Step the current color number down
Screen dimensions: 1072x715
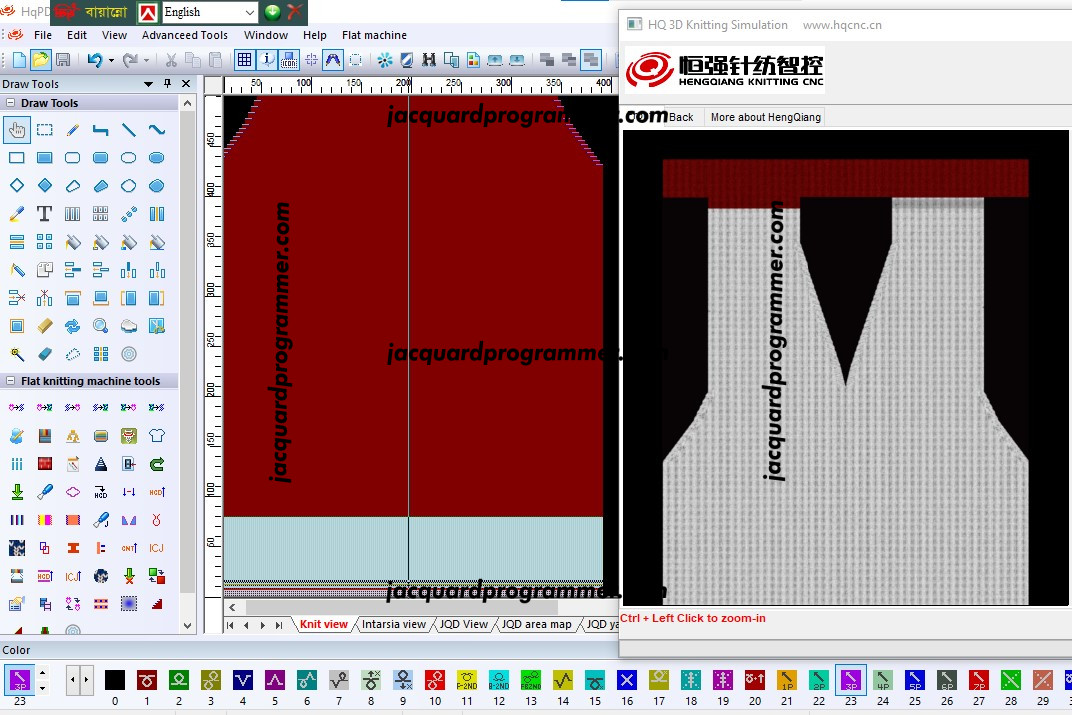tap(42, 688)
